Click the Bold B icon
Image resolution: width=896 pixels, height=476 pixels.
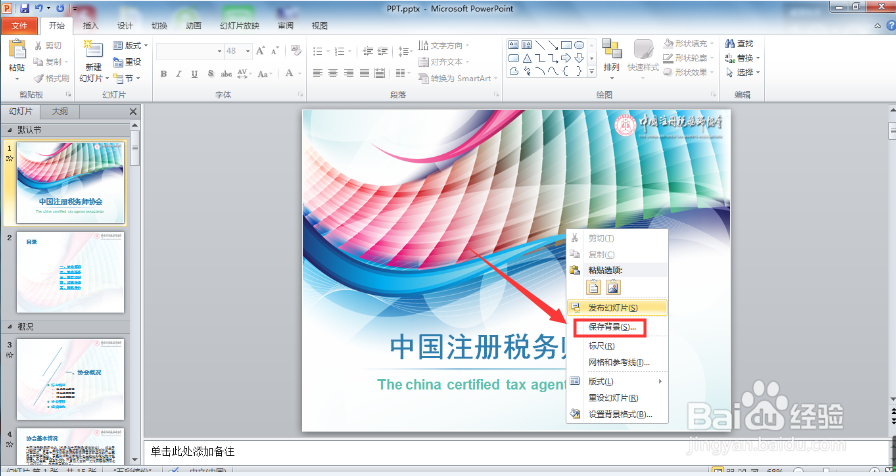164,74
